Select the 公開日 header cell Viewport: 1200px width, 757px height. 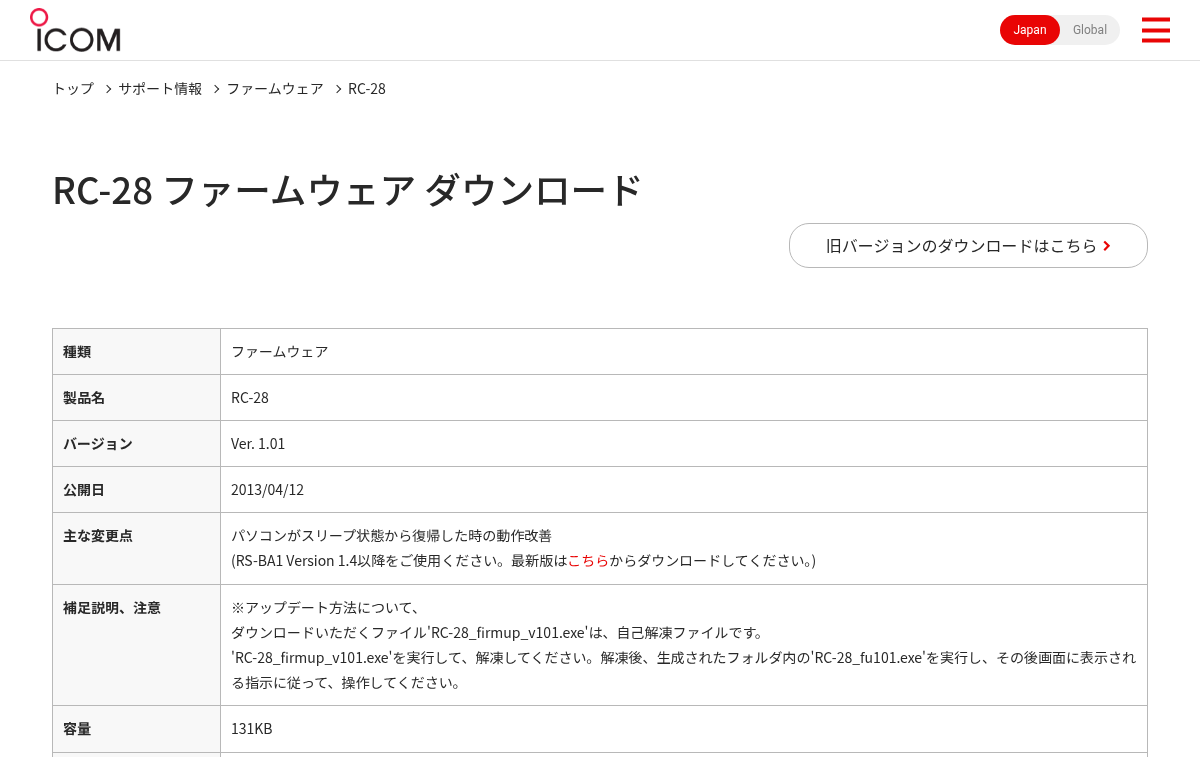pyautogui.click(x=136, y=490)
